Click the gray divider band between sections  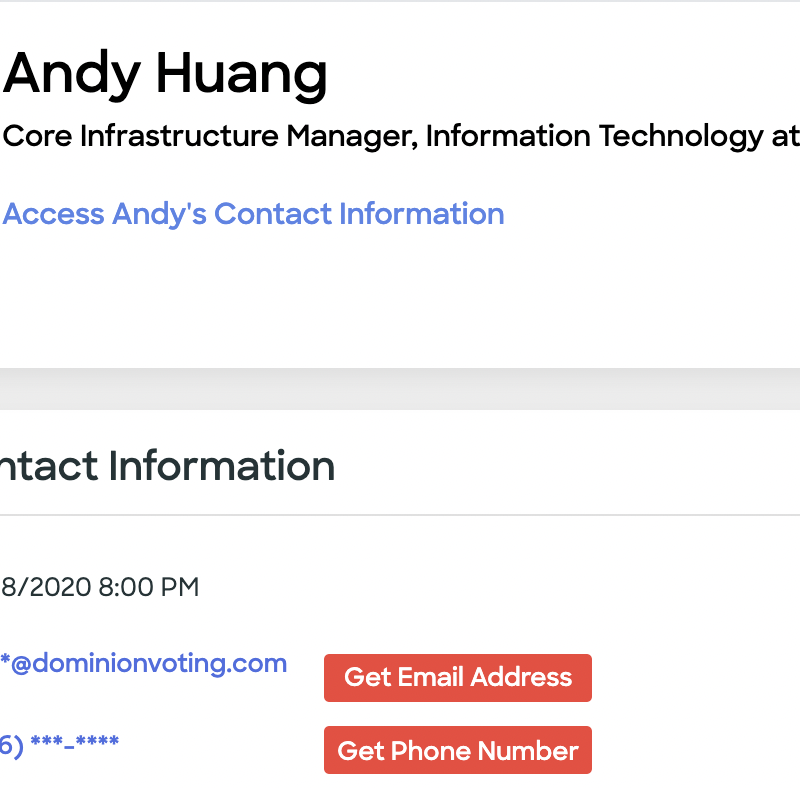pyautogui.click(x=400, y=388)
